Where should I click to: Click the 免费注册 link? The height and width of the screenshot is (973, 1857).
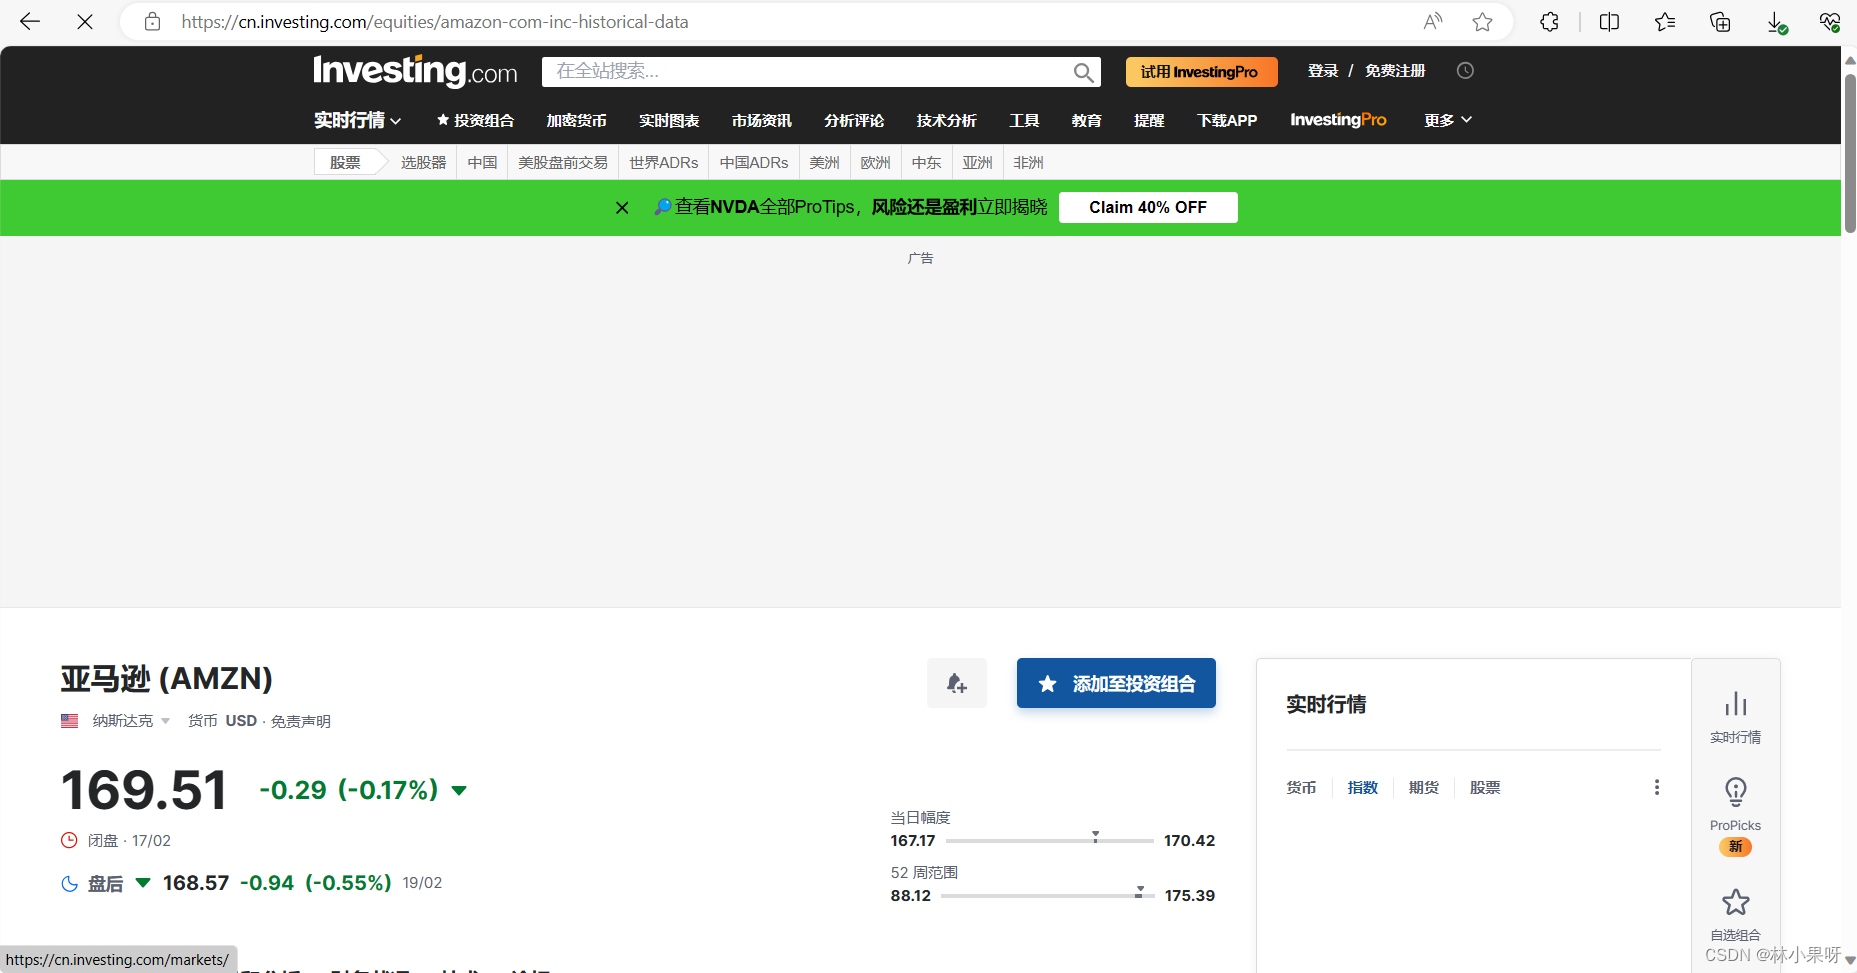point(1395,71)
